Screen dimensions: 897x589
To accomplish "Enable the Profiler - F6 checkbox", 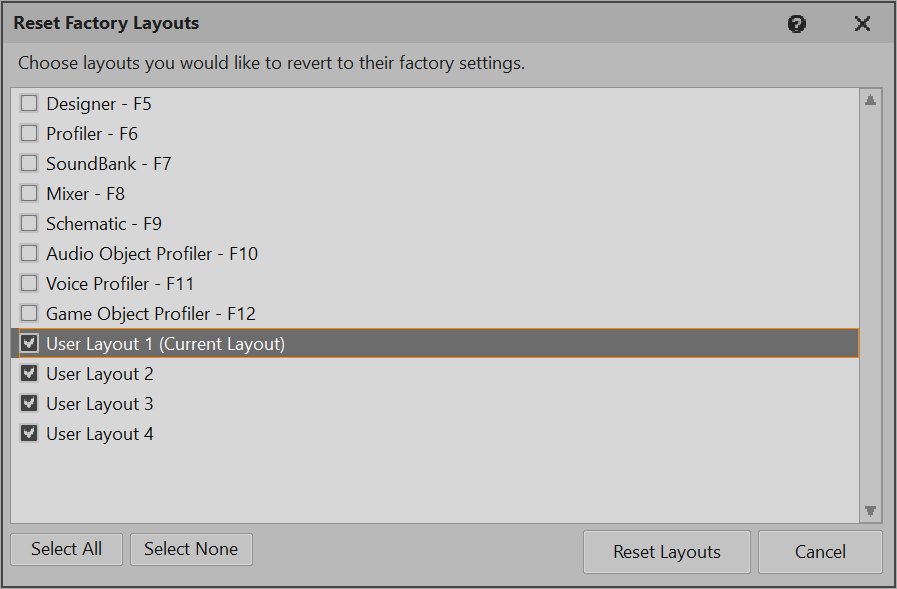I will point(29,133).
